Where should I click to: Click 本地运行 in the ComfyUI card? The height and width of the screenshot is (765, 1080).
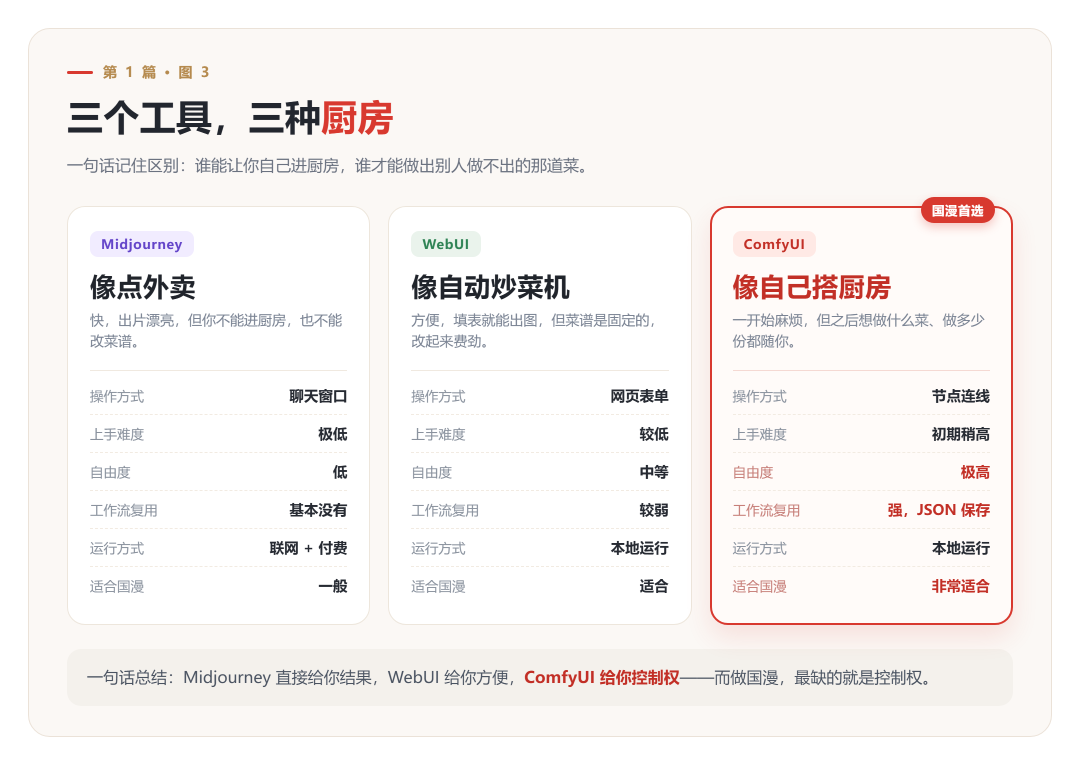(961, 548)
